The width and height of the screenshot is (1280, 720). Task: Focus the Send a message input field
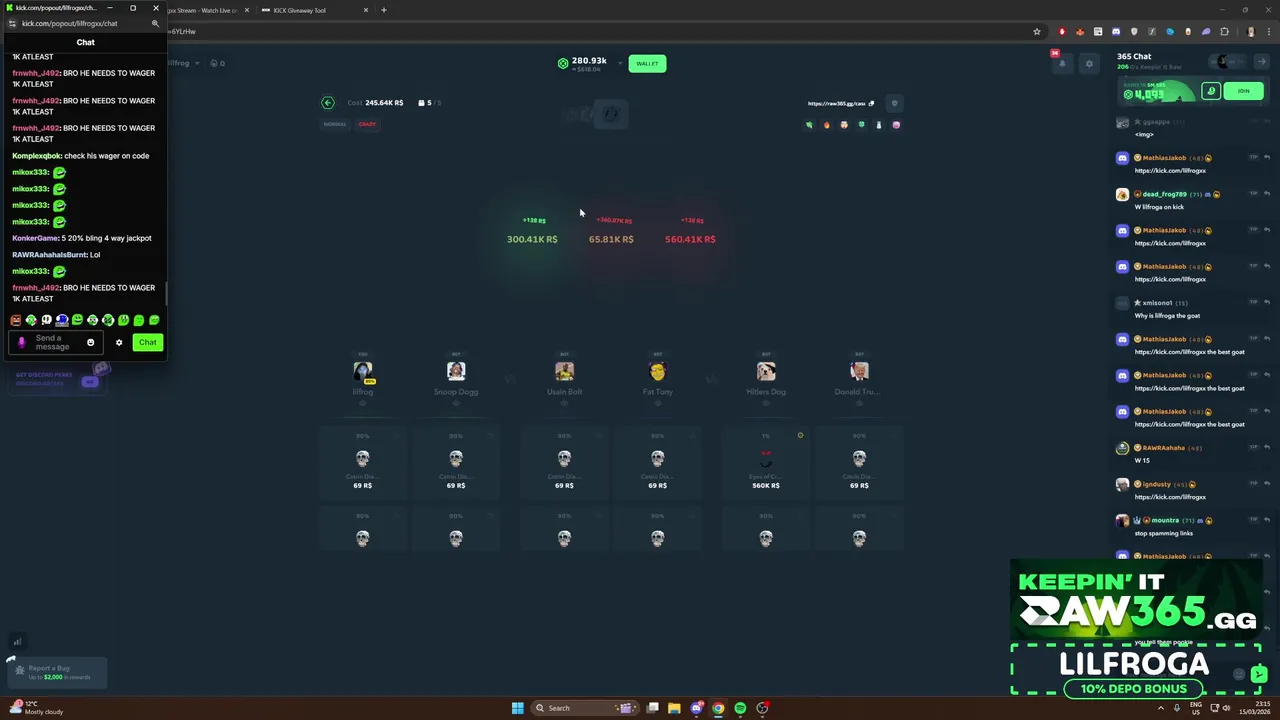point(56,343)
